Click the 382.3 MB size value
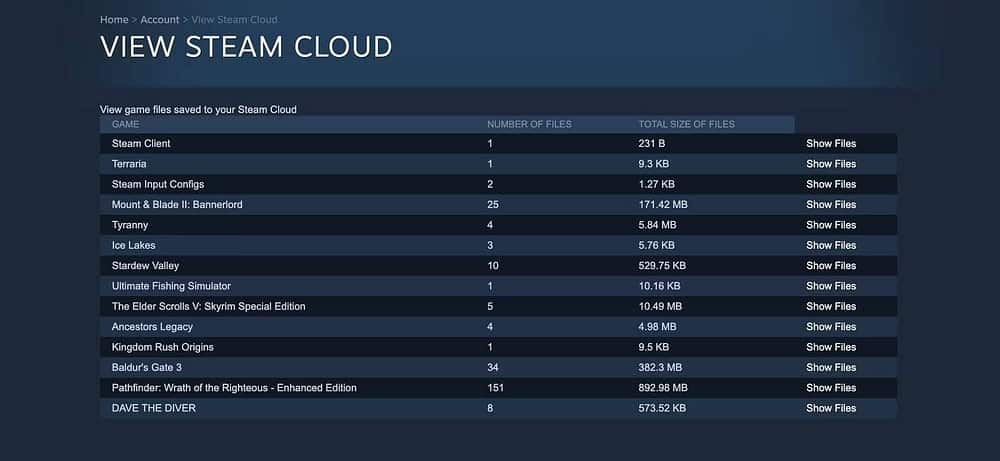Viewport: 1000px width, 461px height. click(x=660, y=368)
